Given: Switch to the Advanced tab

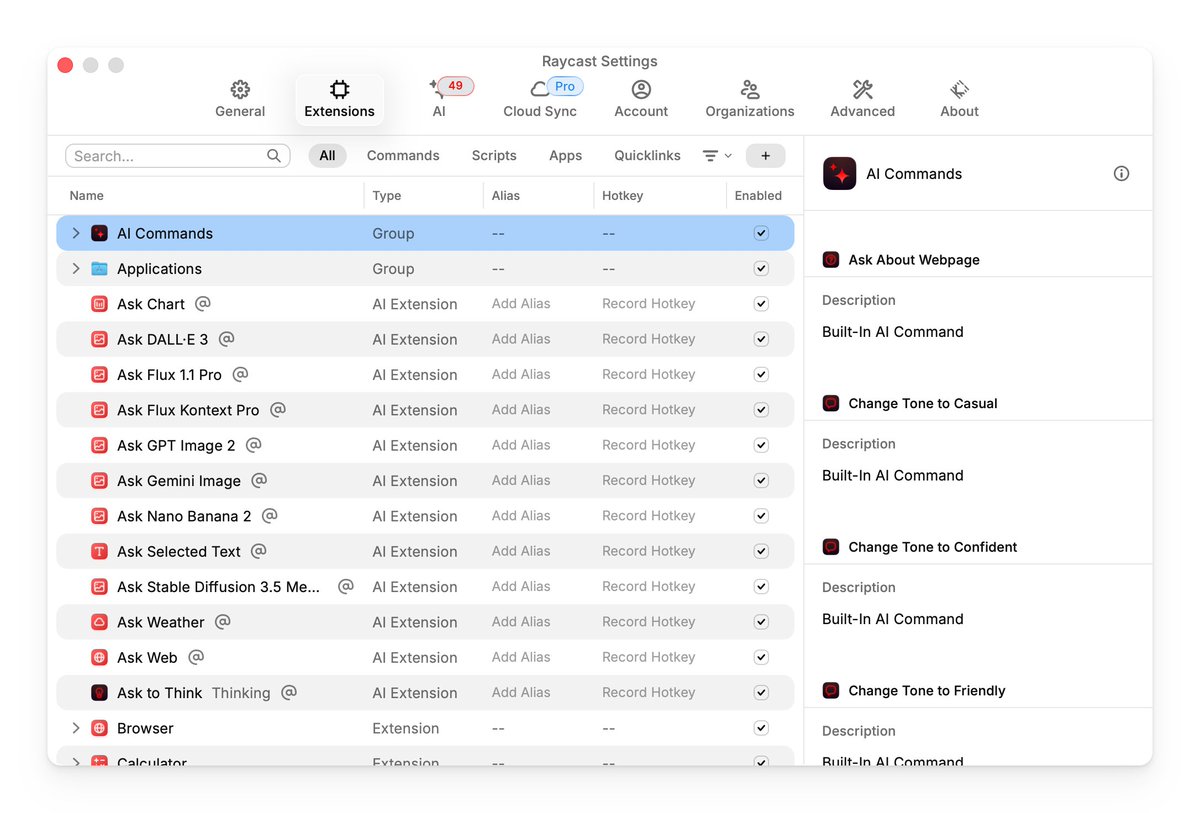Looking at the screenshot, I should click(862, 100).
